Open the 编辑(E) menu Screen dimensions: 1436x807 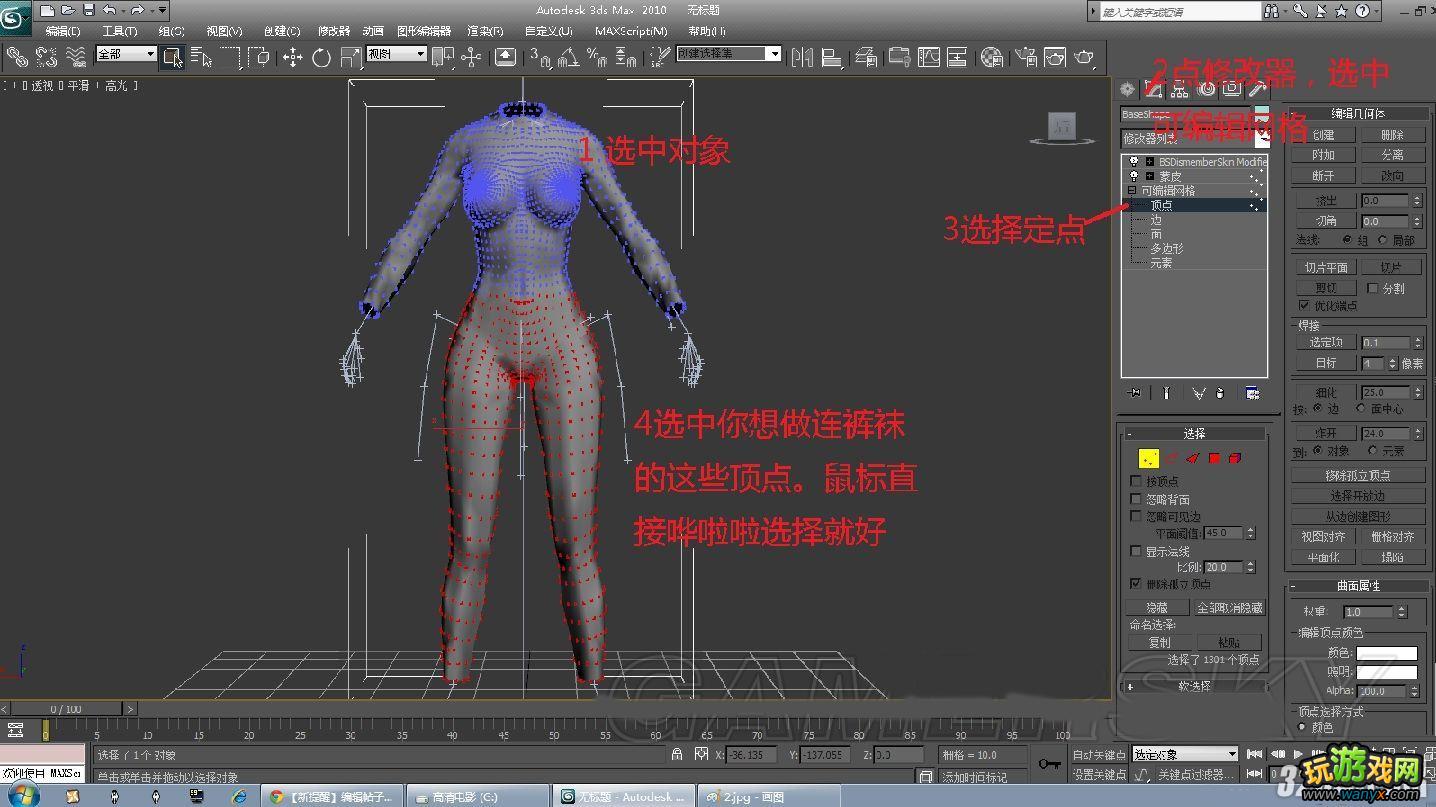pyautogui.click(x=62, y=31)
